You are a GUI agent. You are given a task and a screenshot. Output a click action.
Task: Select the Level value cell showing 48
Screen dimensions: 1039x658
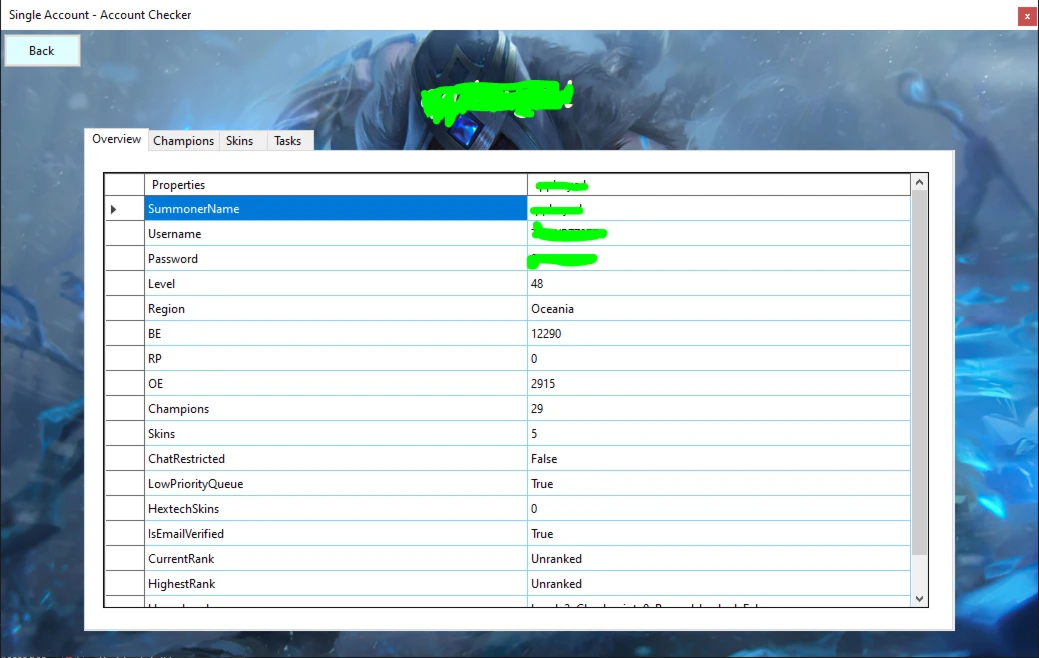tap(718, 284)
